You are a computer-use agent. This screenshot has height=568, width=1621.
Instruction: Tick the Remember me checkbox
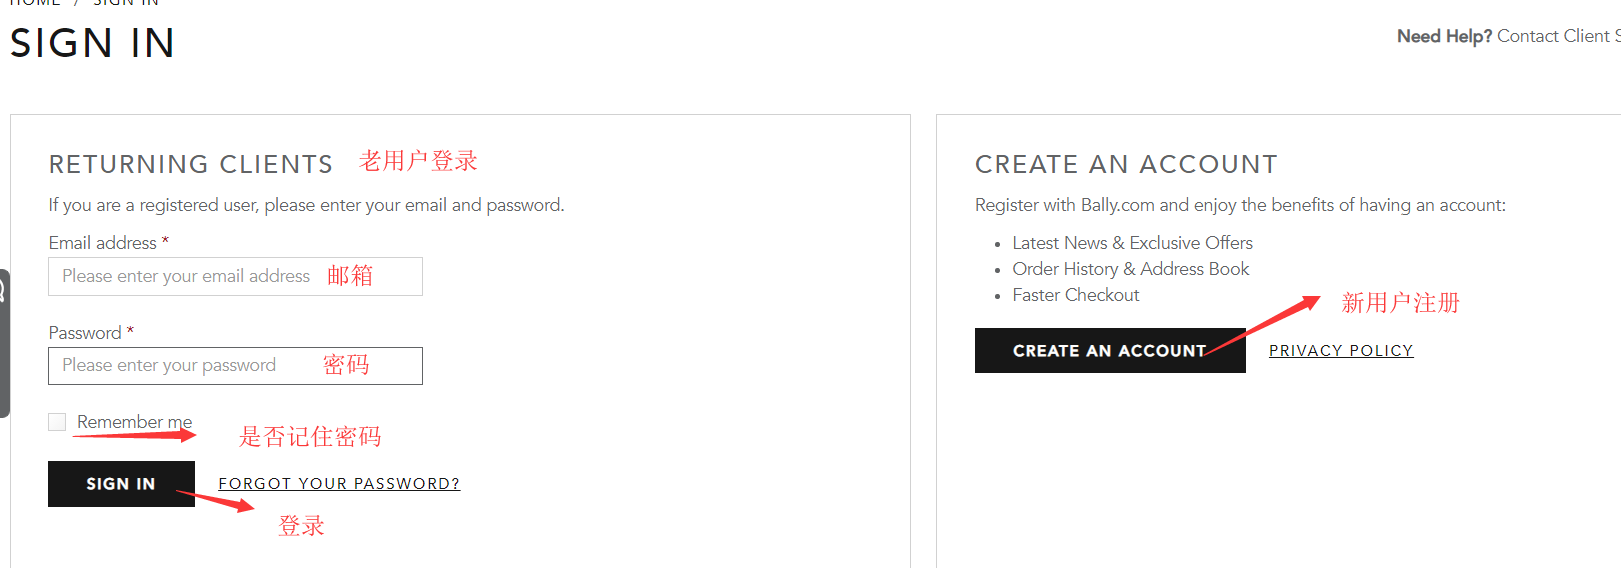point(57,422)
